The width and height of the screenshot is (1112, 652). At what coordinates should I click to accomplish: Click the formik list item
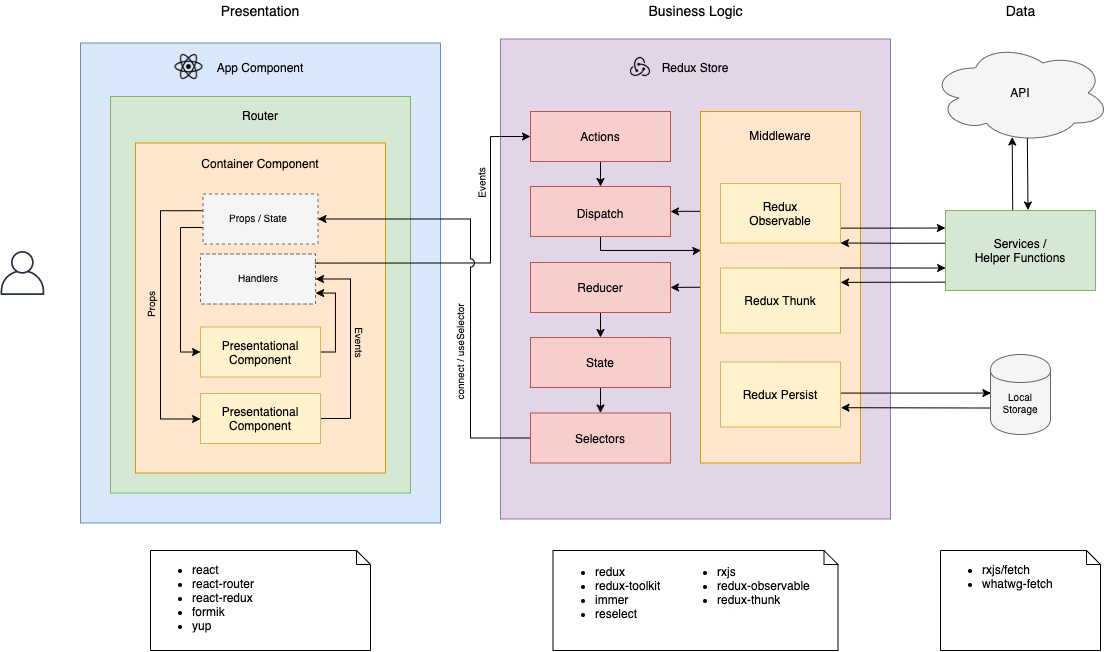(x=208, y=612)
